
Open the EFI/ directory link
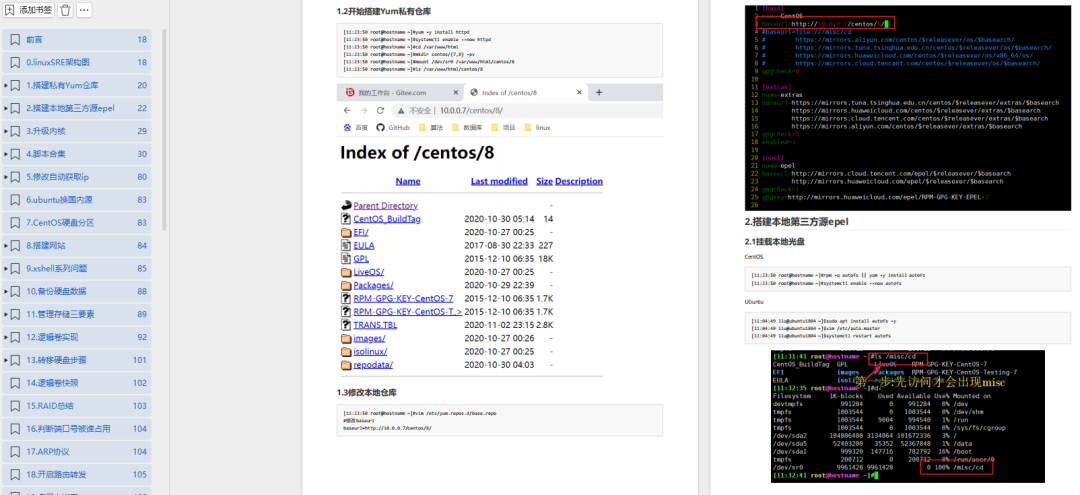pos(361,232)
